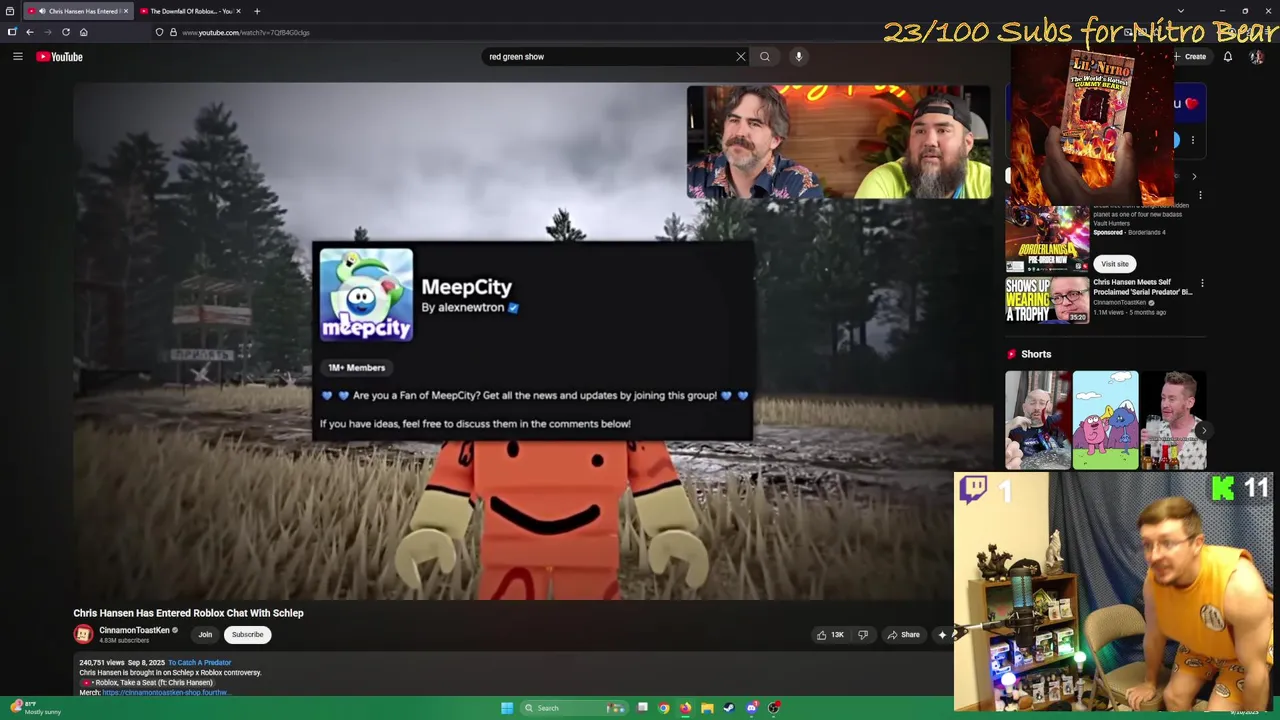
Task: Open the cinnamontoastken-shop merch link
Action: [166, 692]
